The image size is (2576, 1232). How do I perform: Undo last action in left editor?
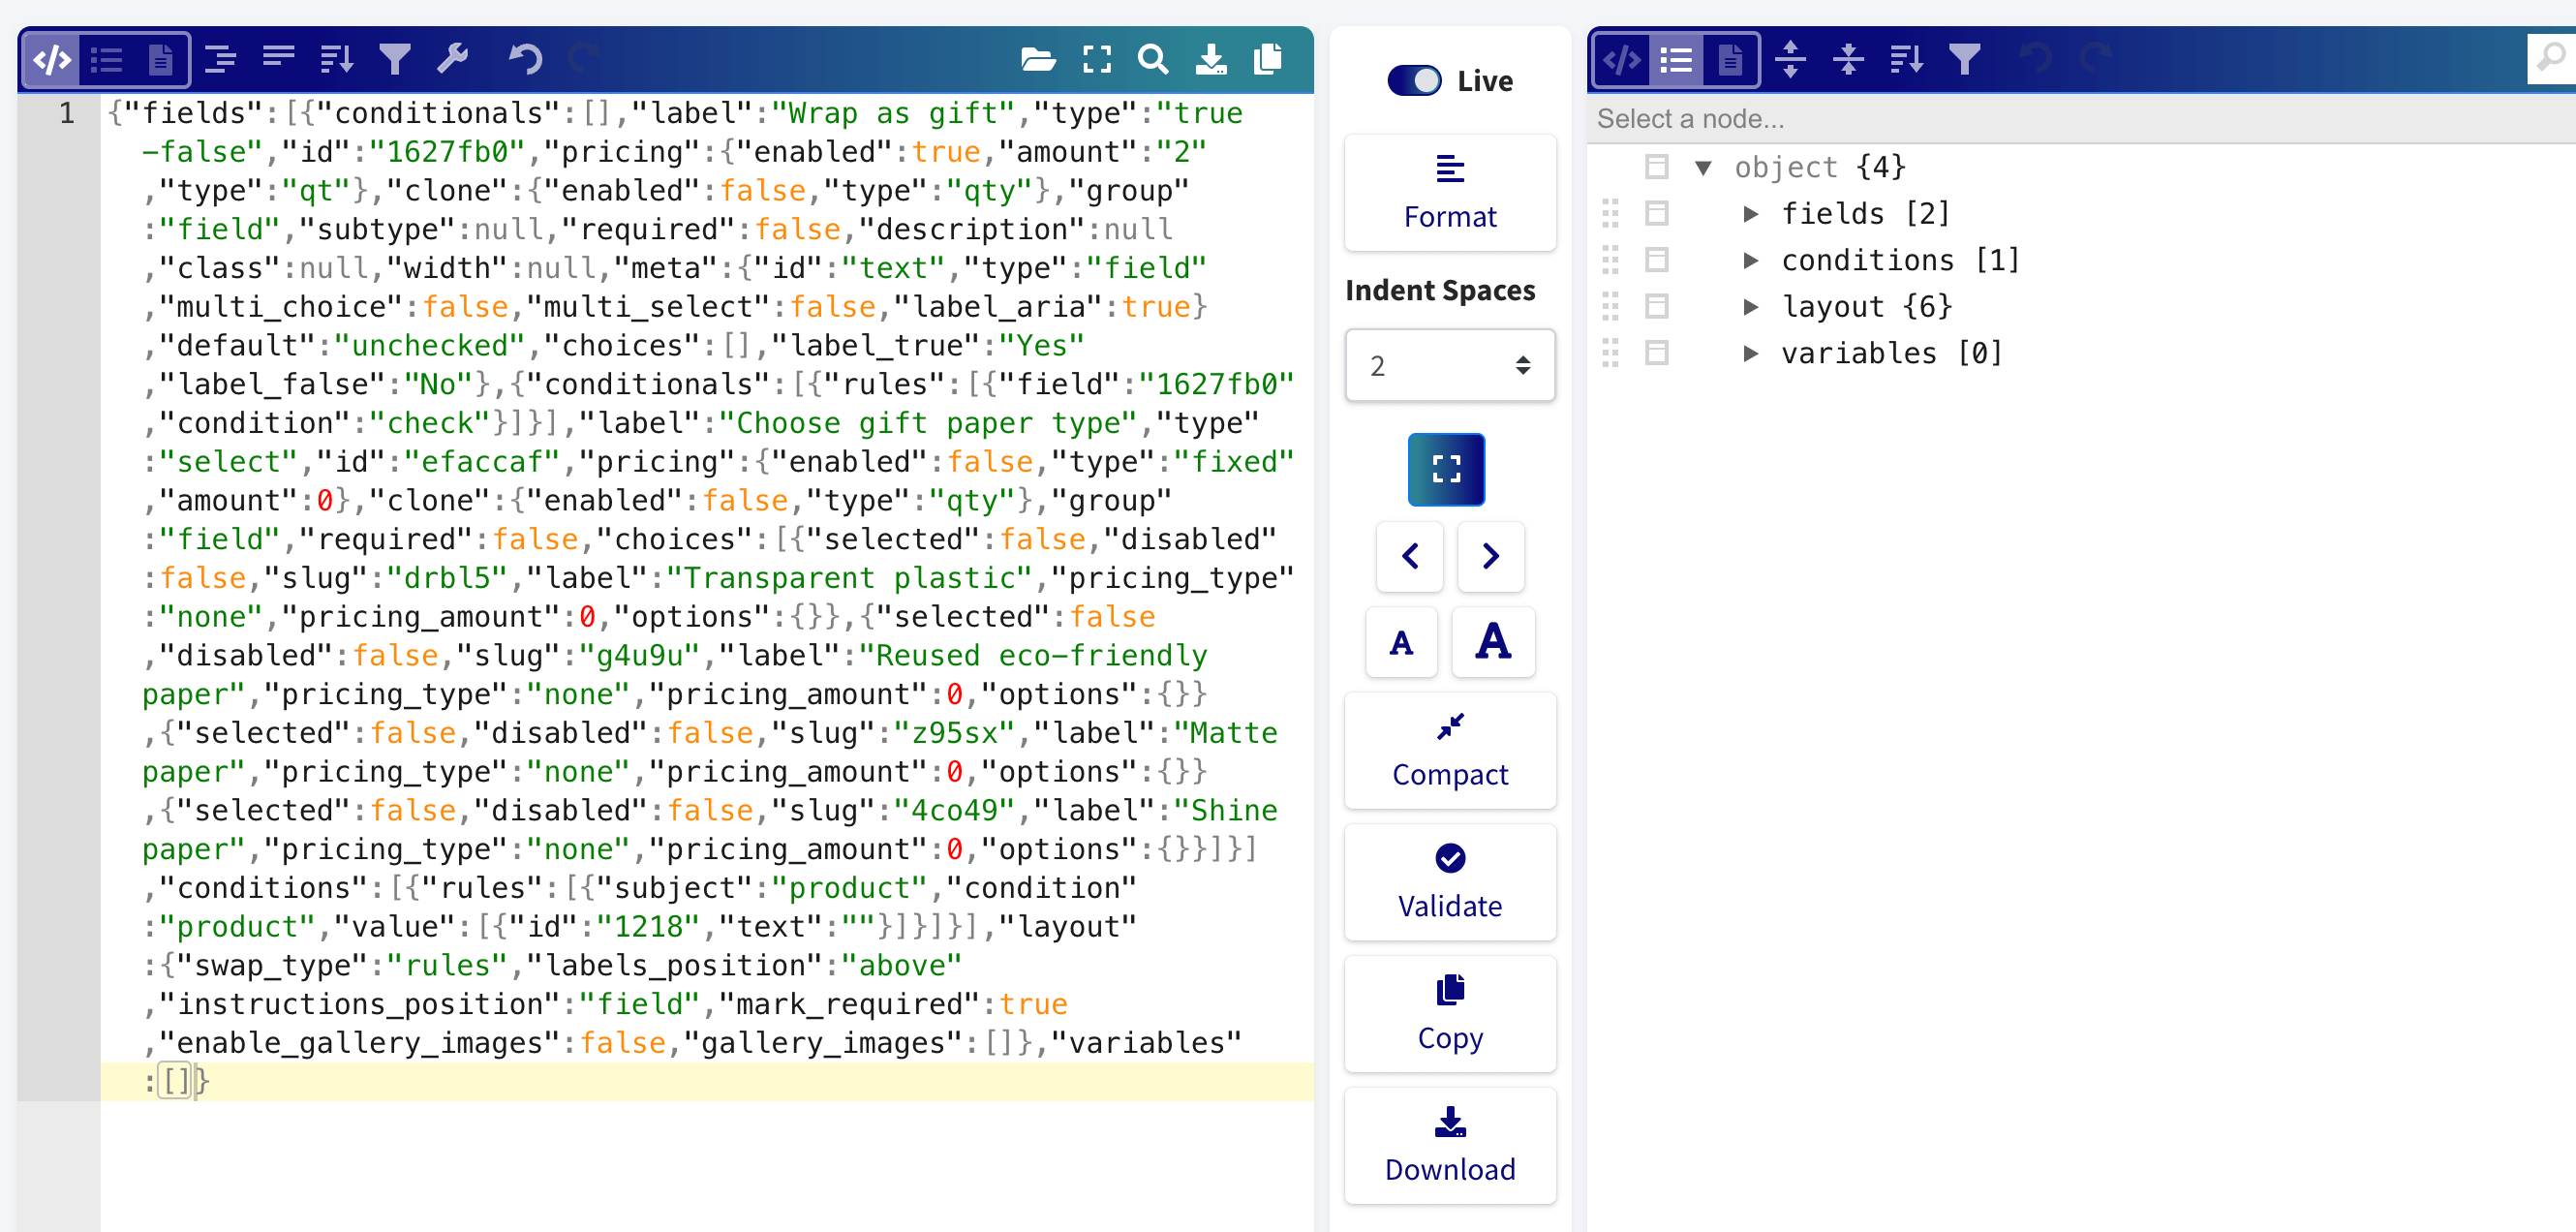[x=525, y=60]
